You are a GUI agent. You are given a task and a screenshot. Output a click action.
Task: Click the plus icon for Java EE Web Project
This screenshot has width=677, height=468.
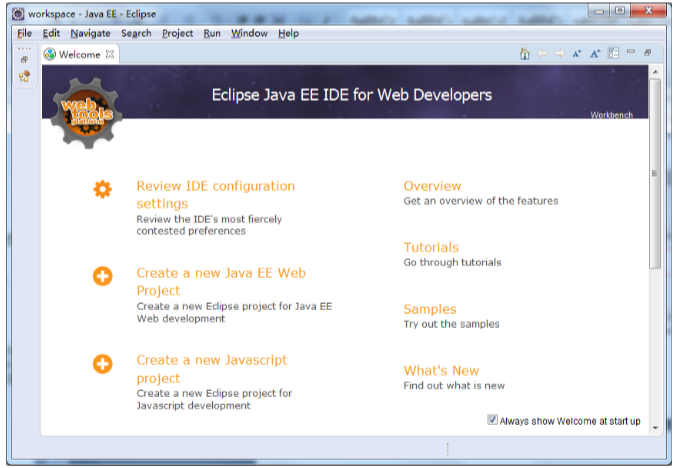(x=102, y=276)
